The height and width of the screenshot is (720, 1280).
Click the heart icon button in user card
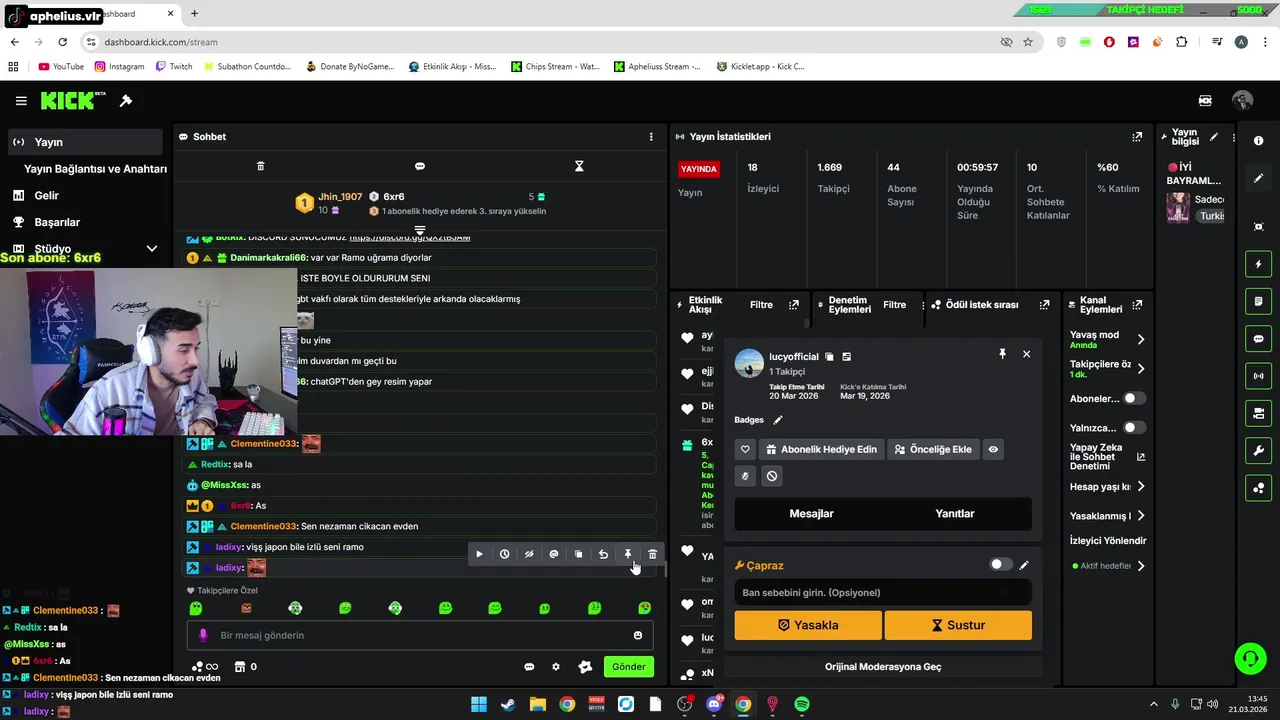[x=745, y=450]
